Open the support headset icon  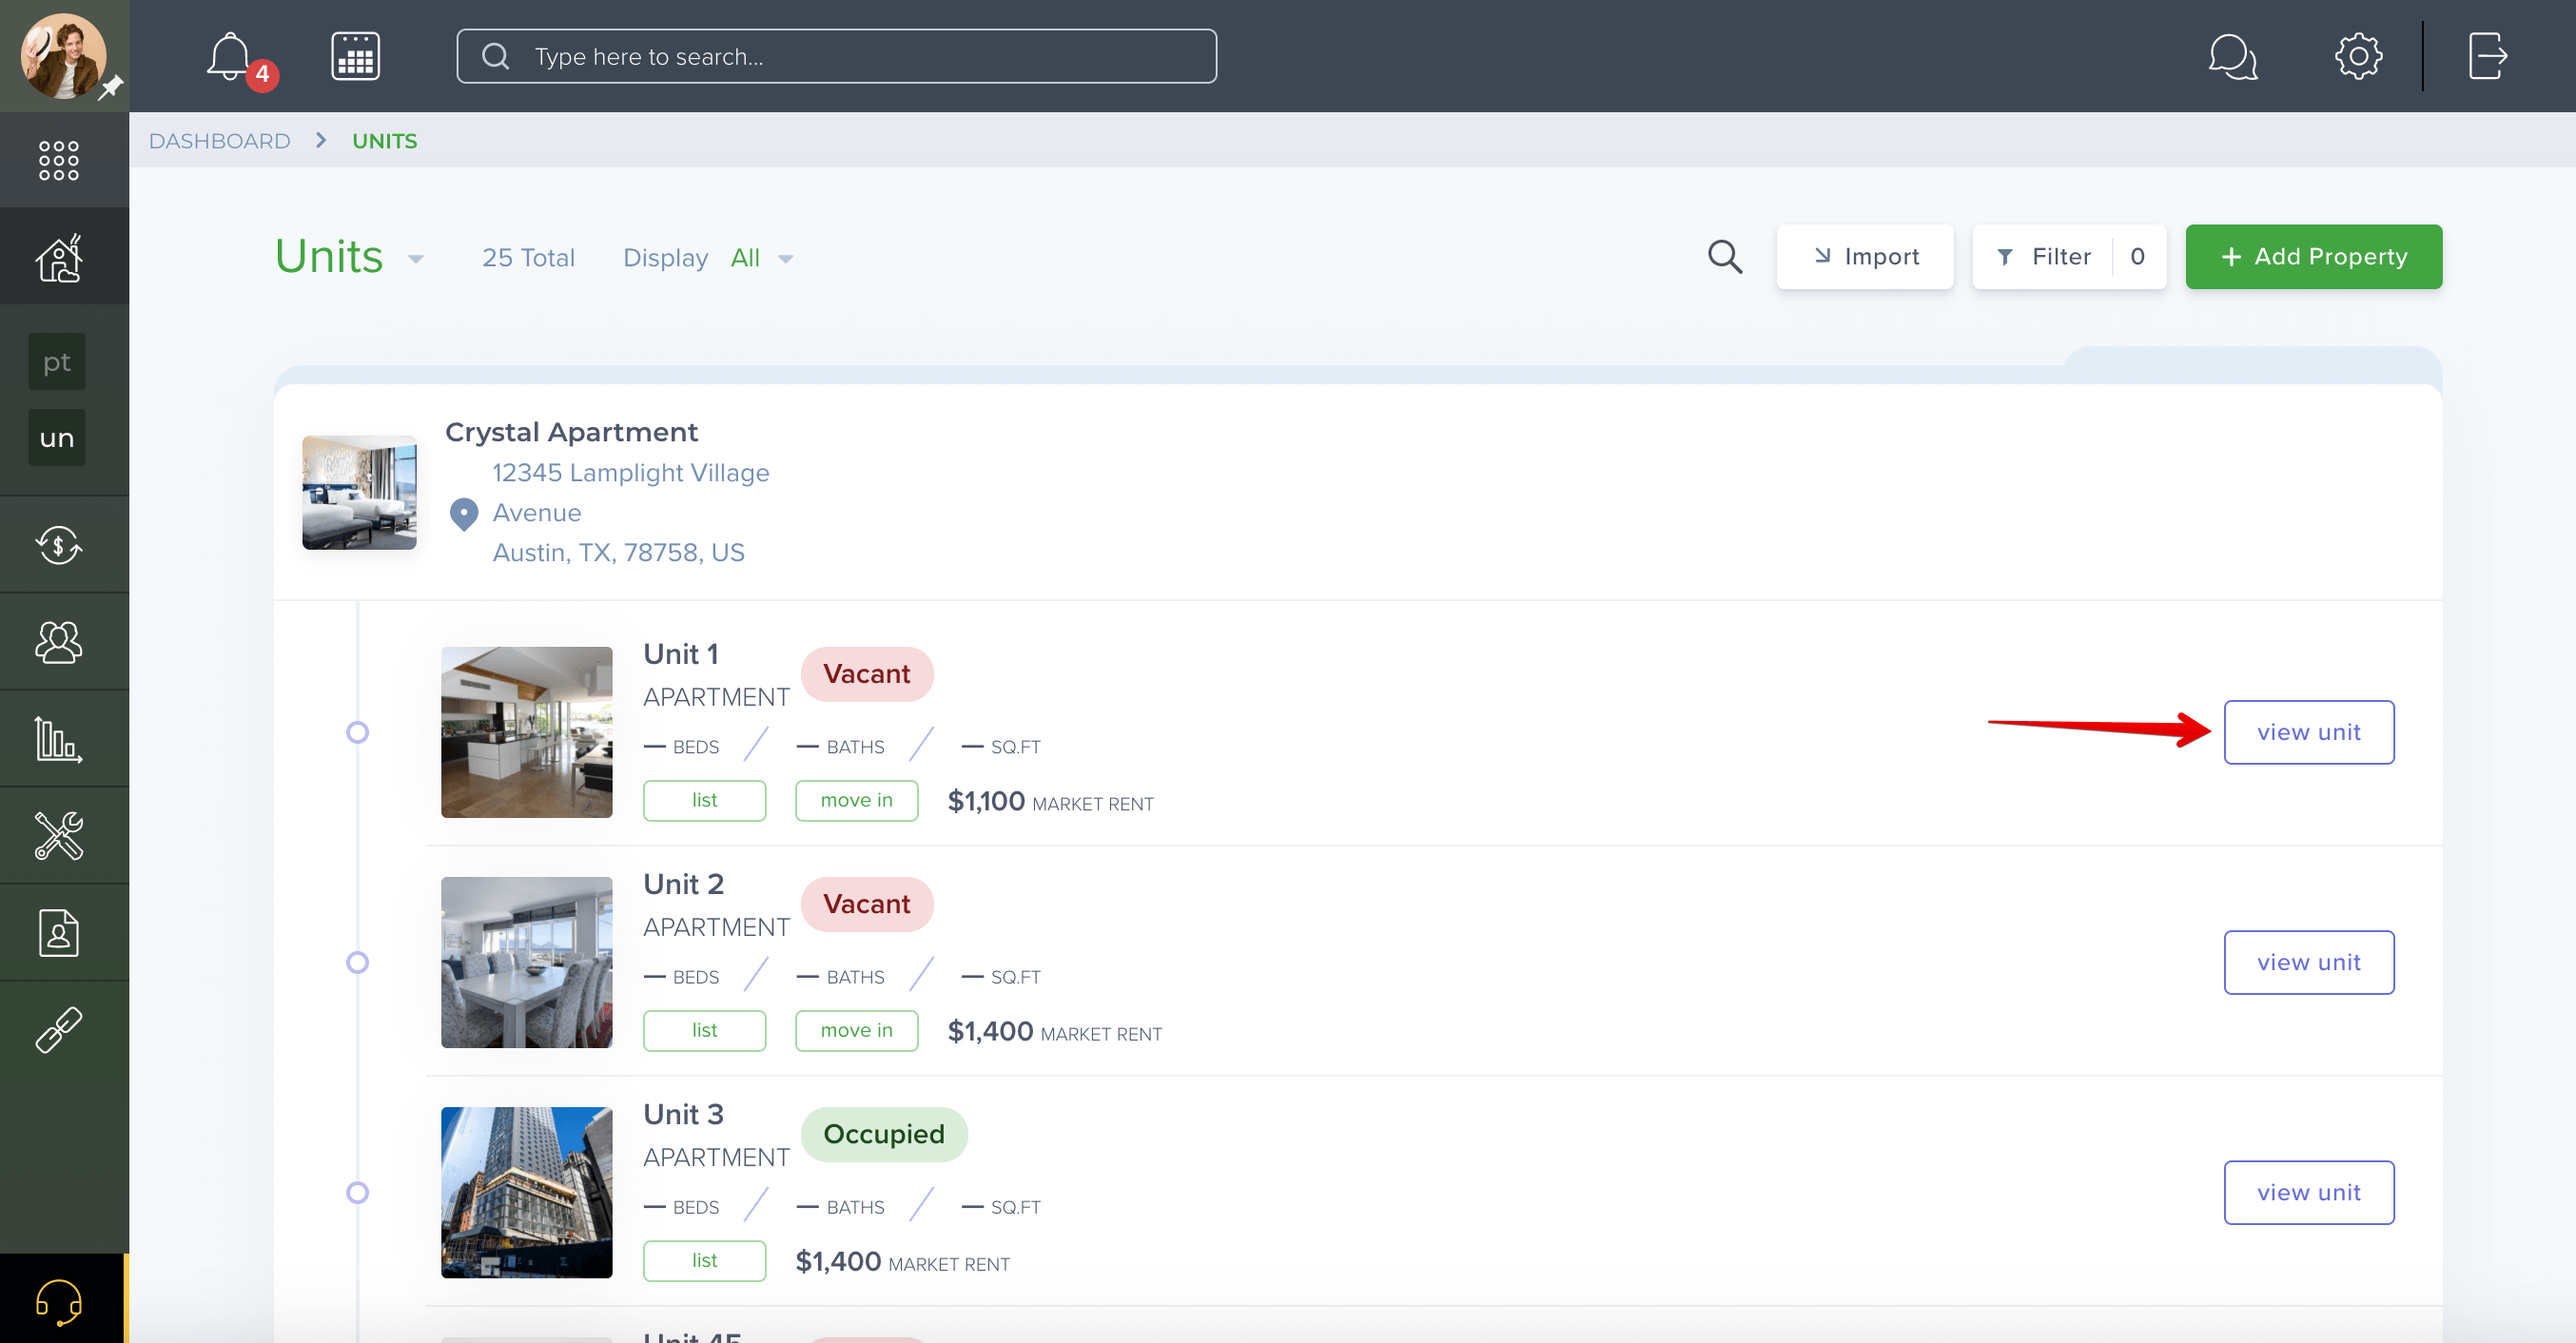[58, 1301]
